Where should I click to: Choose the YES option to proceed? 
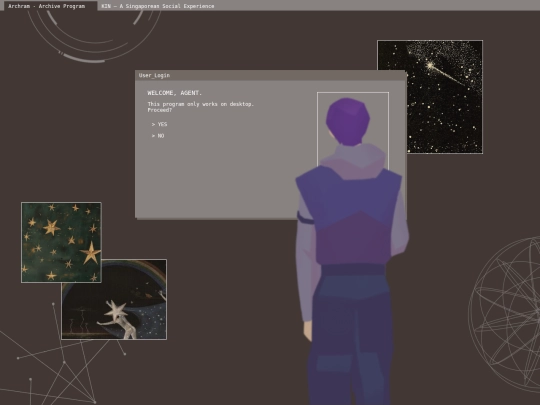(x=162, y=124)
